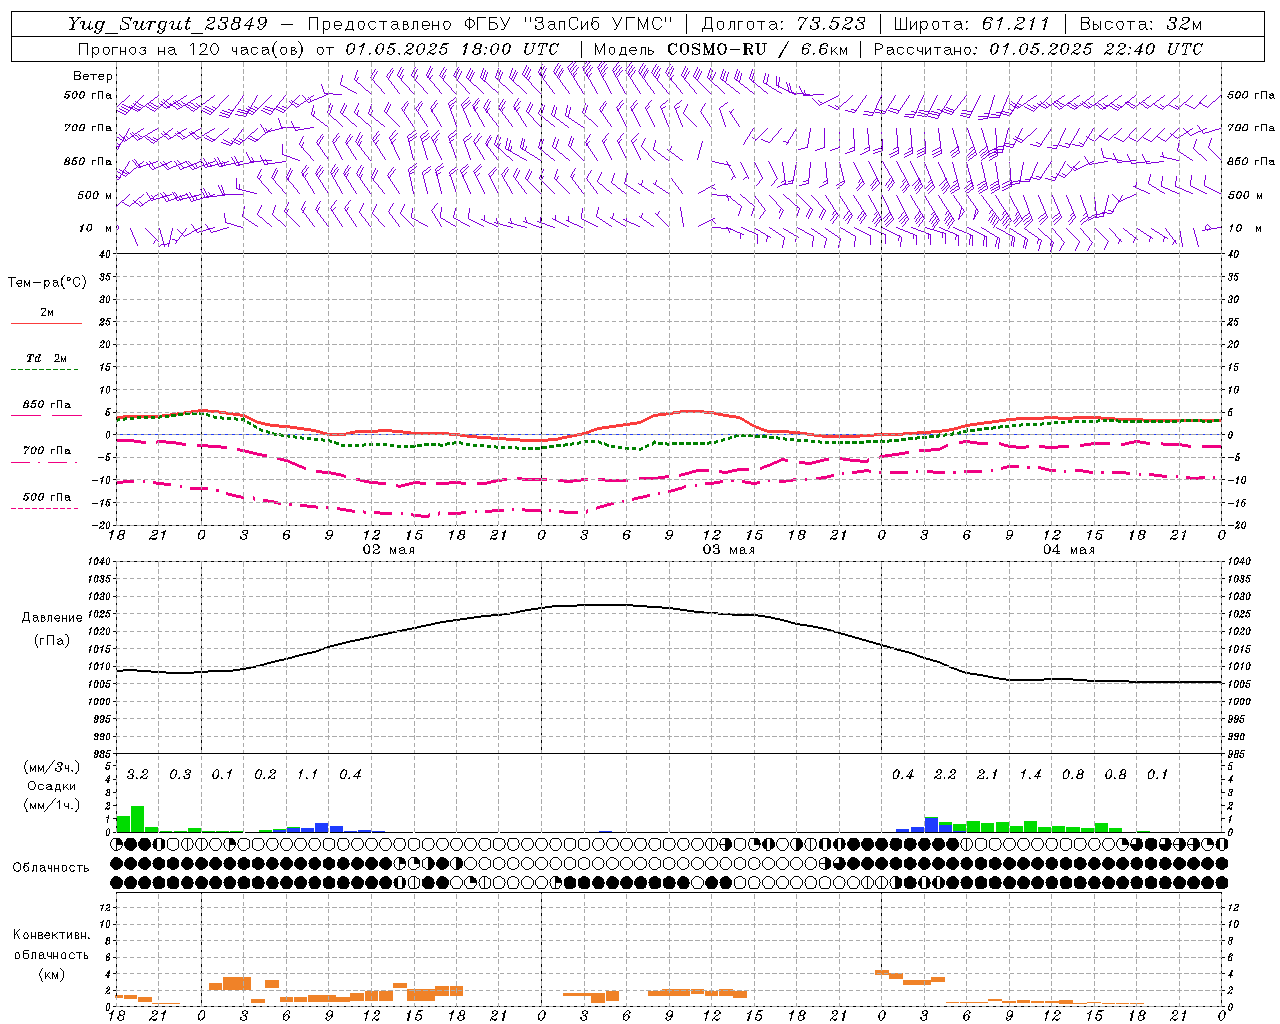Click the '10 м' label left of wind panel

pos(96,228)
